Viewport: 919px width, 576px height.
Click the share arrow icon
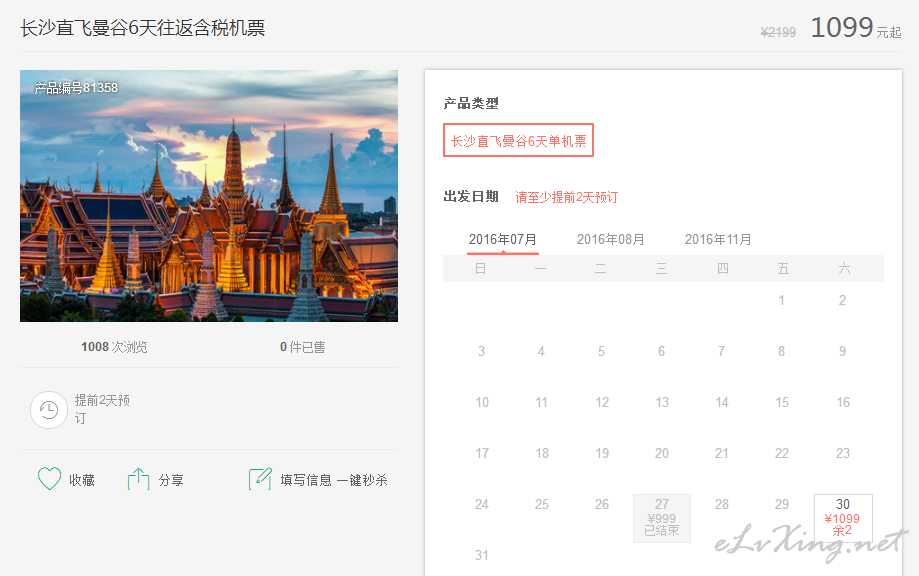138,479
